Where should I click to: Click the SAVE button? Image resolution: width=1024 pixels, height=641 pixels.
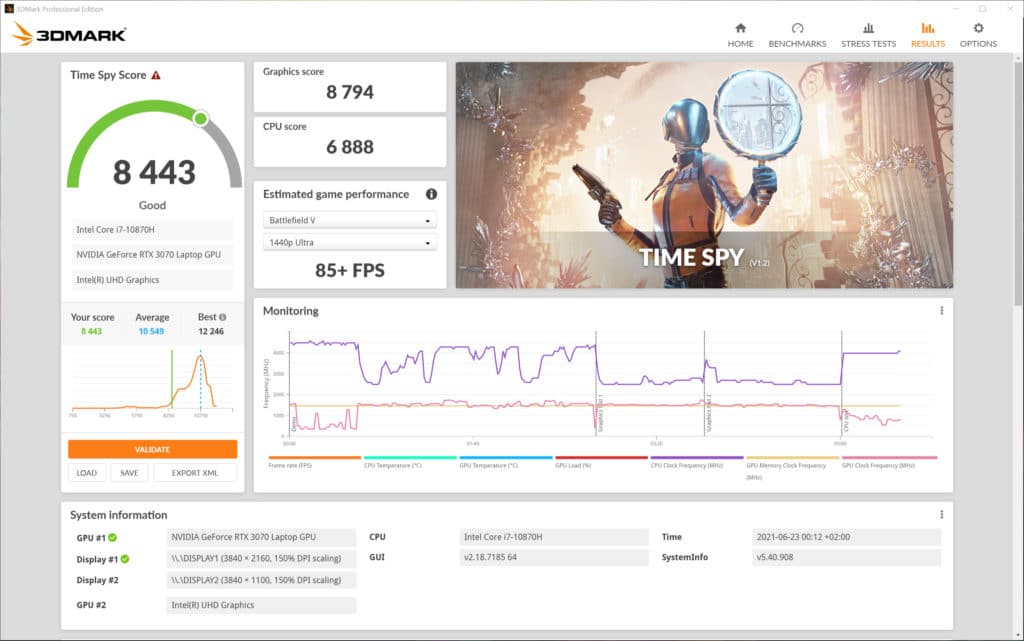pyautogui.click(x=129, y=473)
